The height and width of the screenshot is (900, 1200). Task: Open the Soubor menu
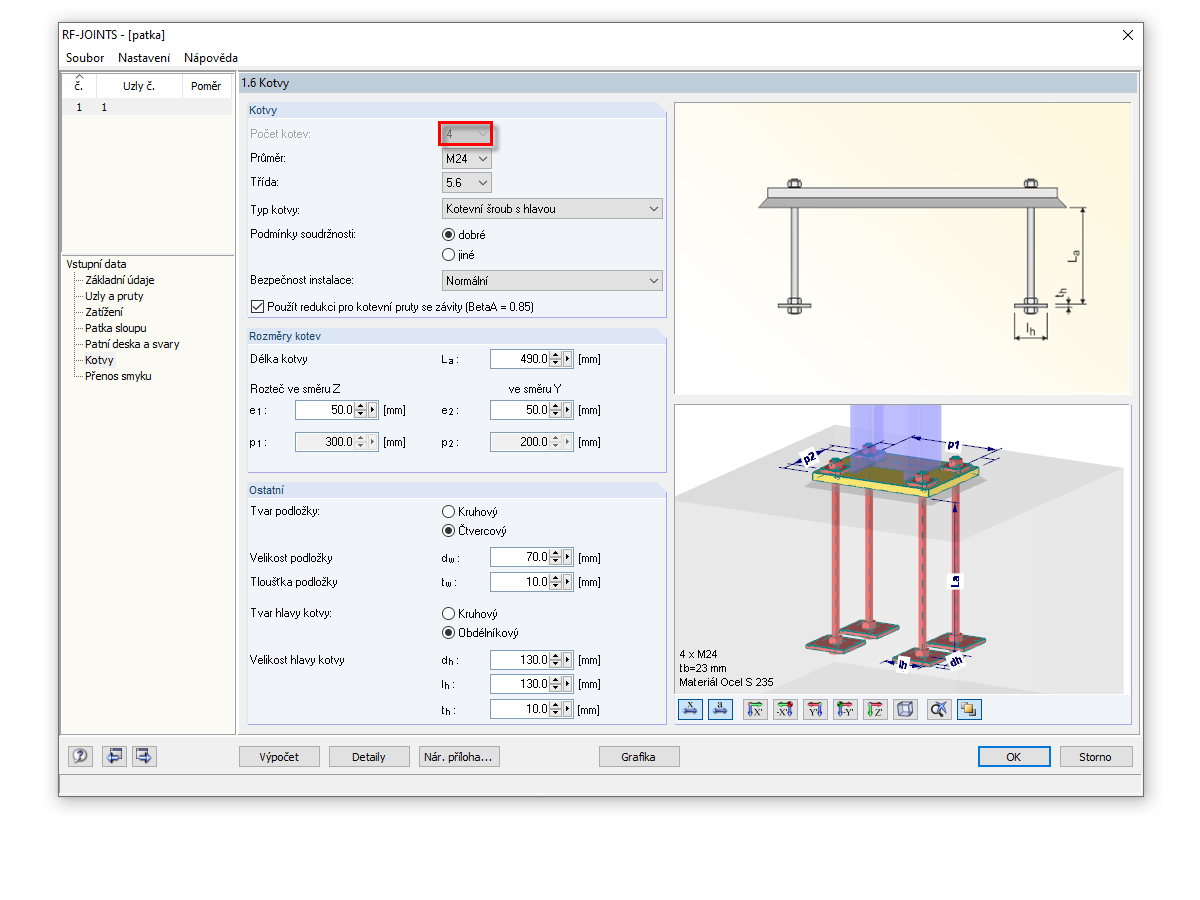[x=85, y=58]
